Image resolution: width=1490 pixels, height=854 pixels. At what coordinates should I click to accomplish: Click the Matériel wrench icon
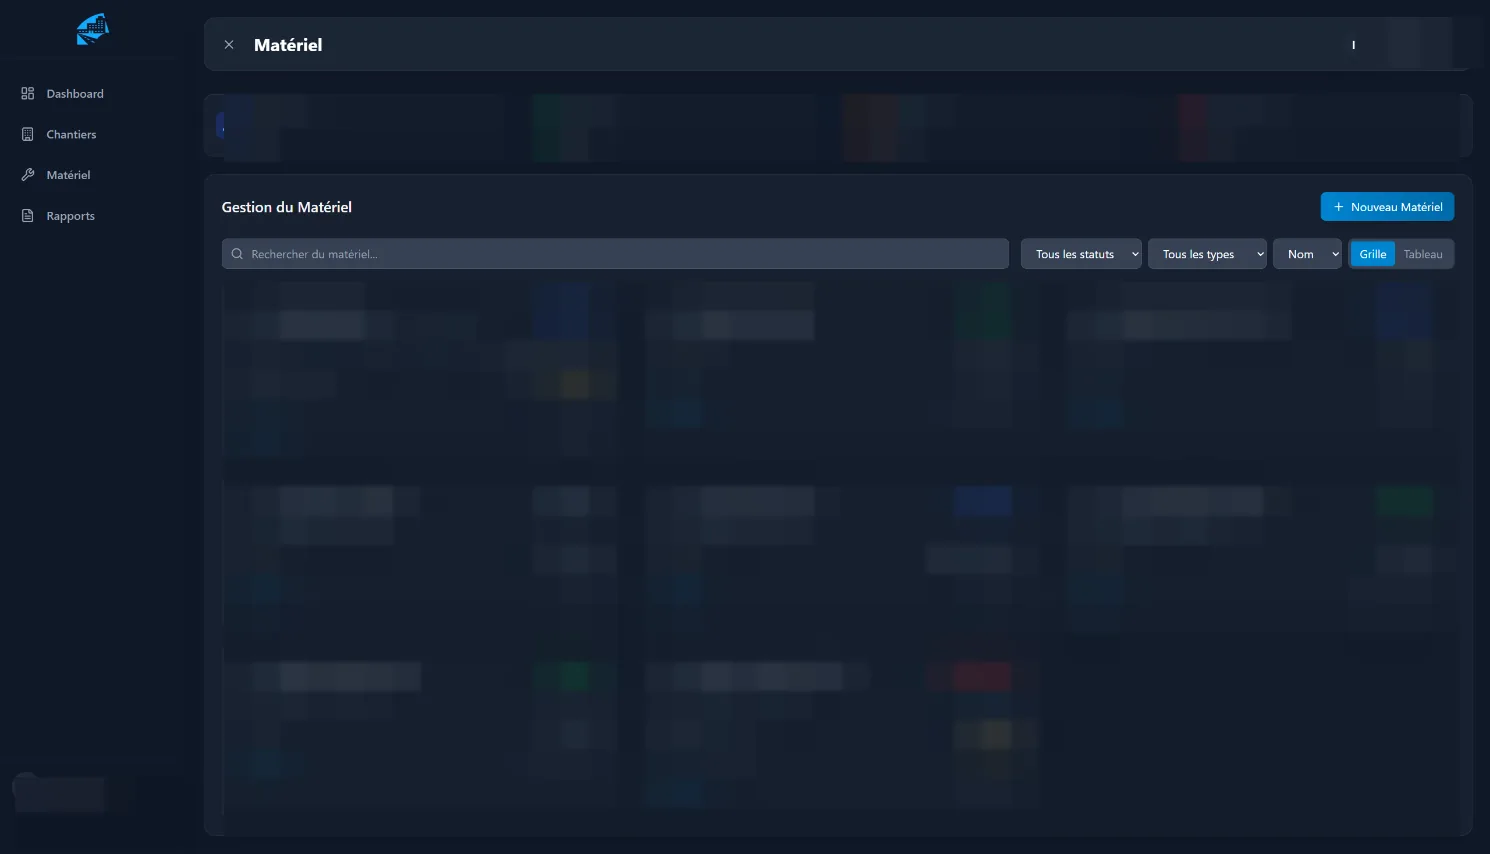tap(28, 174)
